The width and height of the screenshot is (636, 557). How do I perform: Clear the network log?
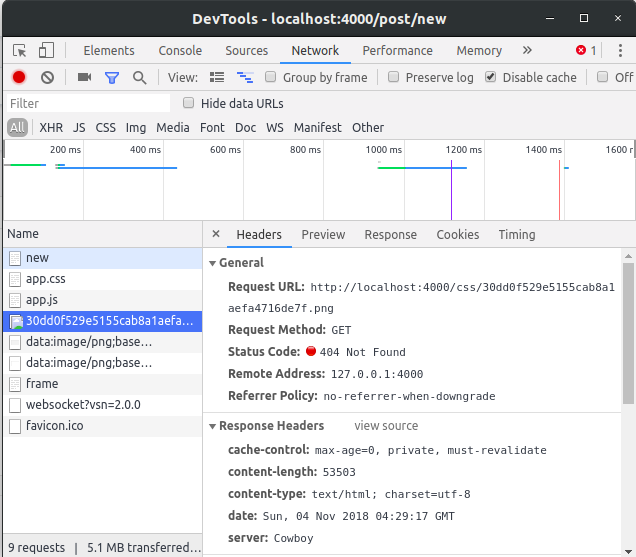pos(47,77)
